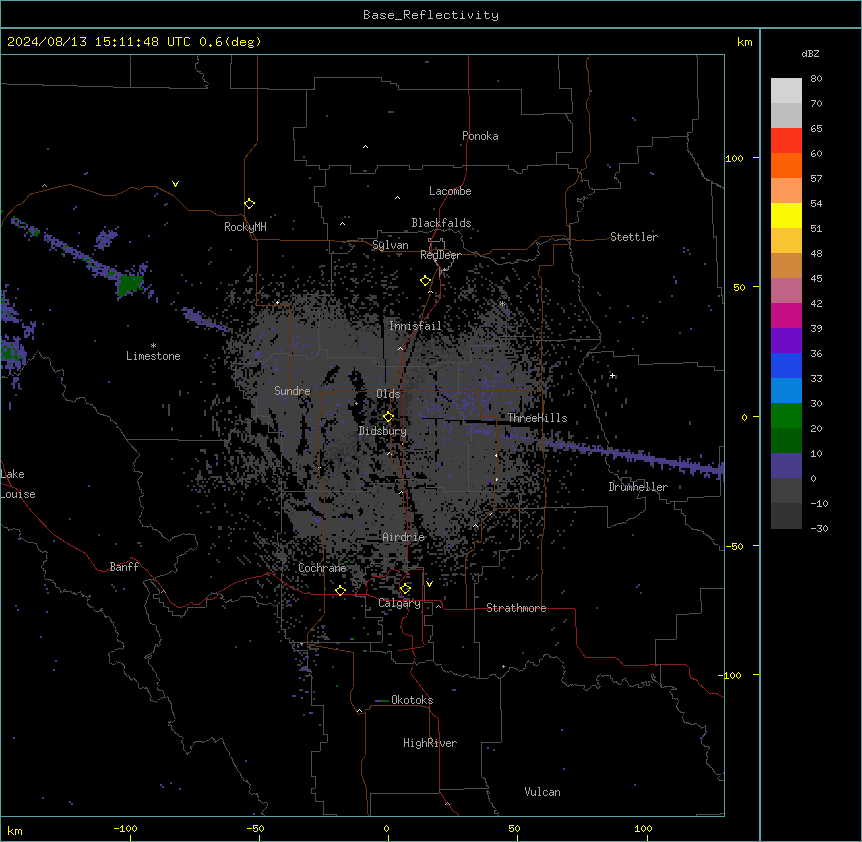Click the yellow radar marker at Olds
The height and width of the screenshot is (842, 862).
click(388, 417)
